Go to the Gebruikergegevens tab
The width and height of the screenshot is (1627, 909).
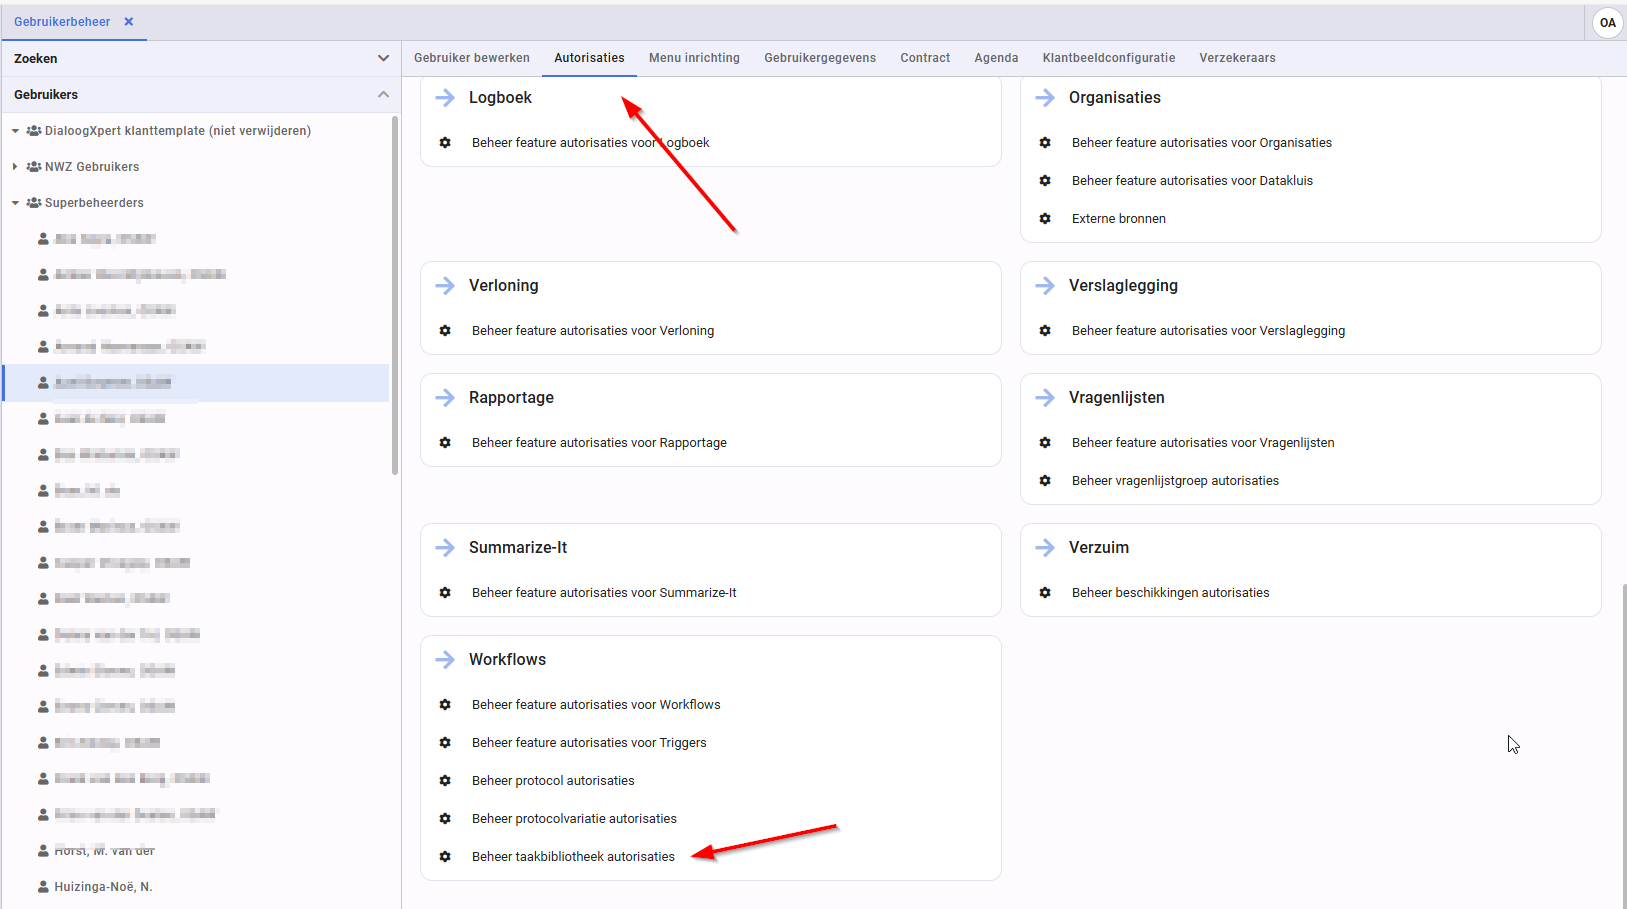(x=820, y=58)
